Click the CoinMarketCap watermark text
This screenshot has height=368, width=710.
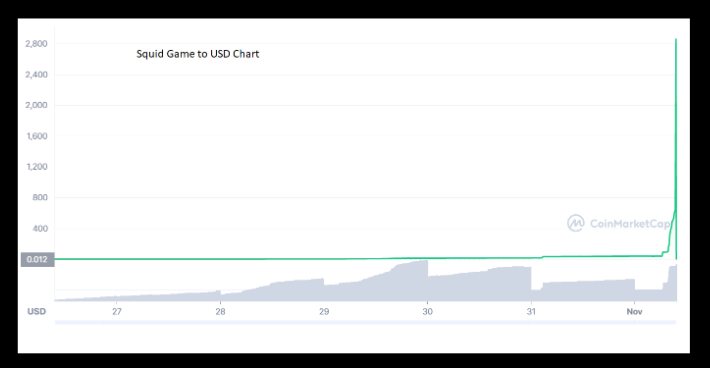coord(630,224)
